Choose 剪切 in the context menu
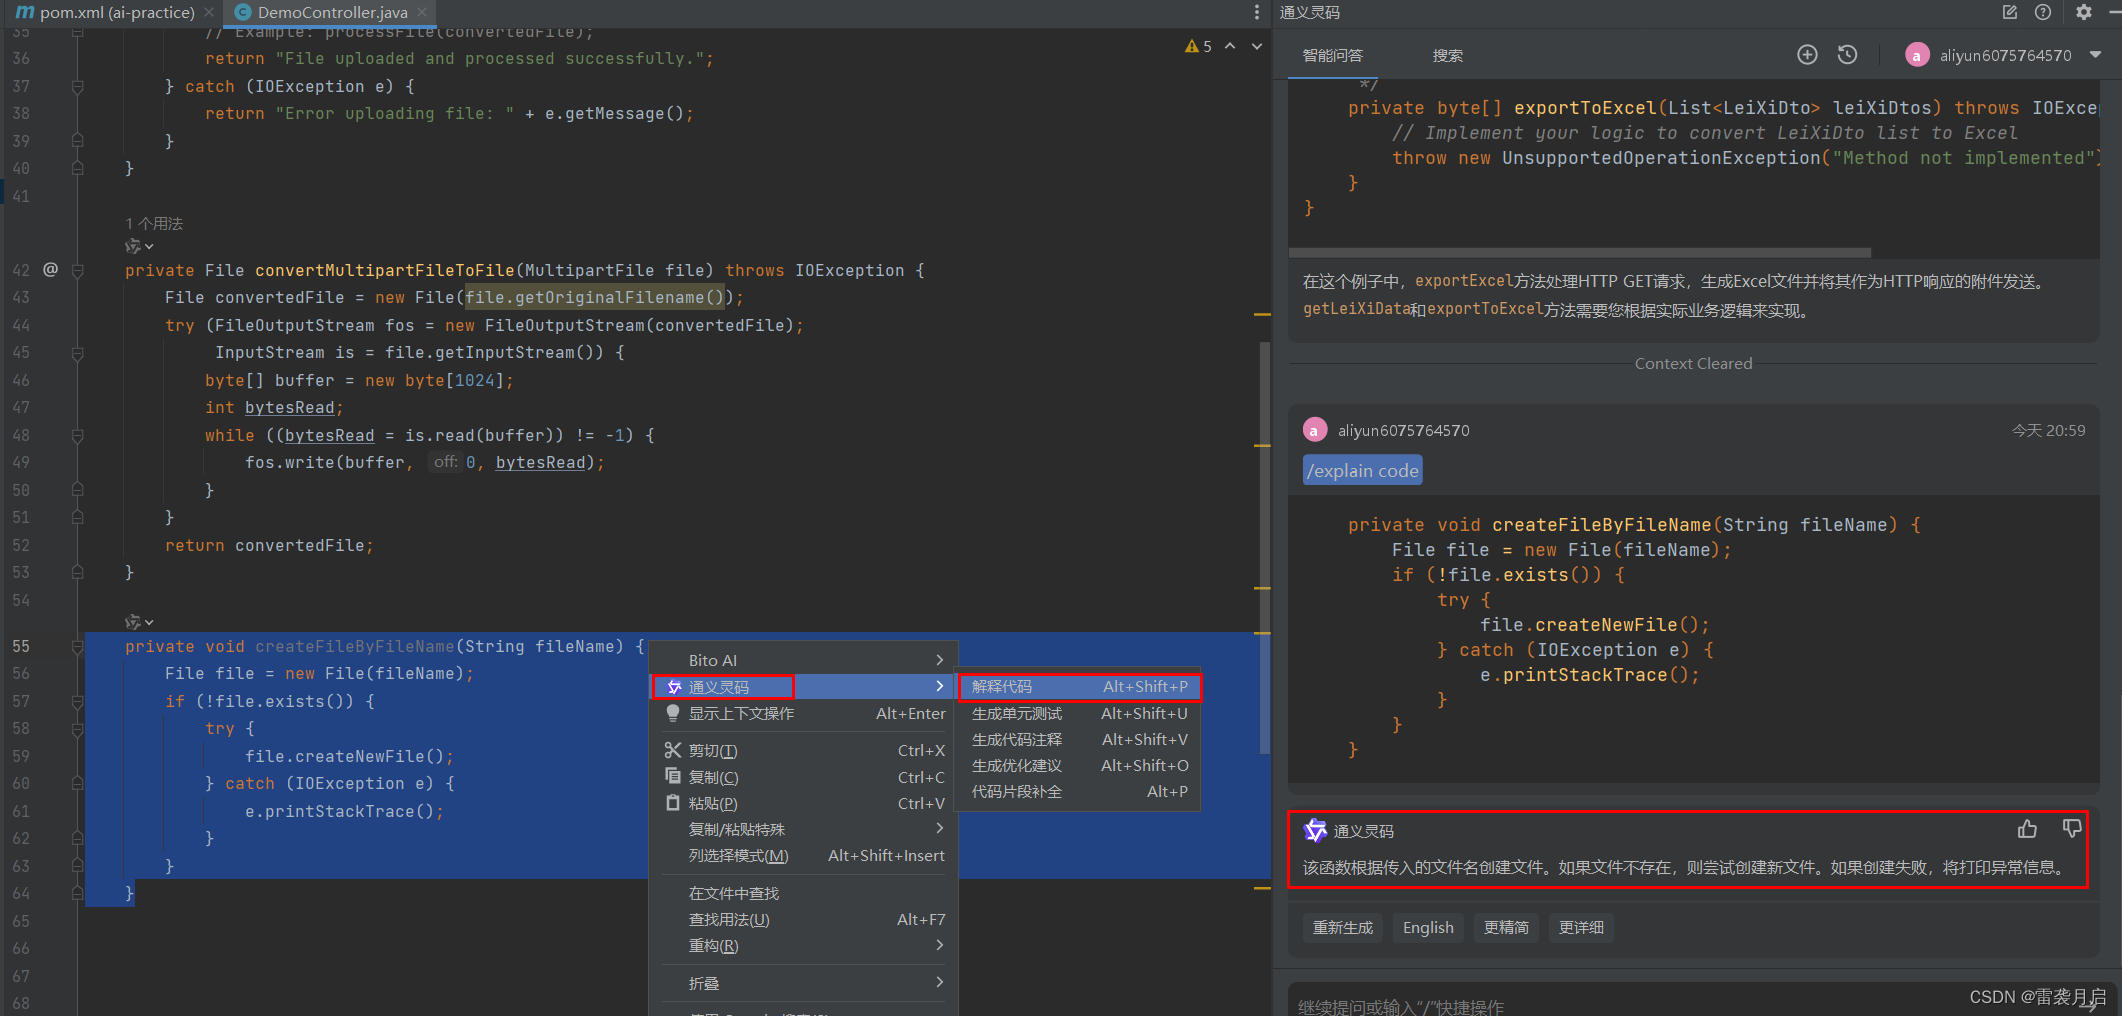 804,750
